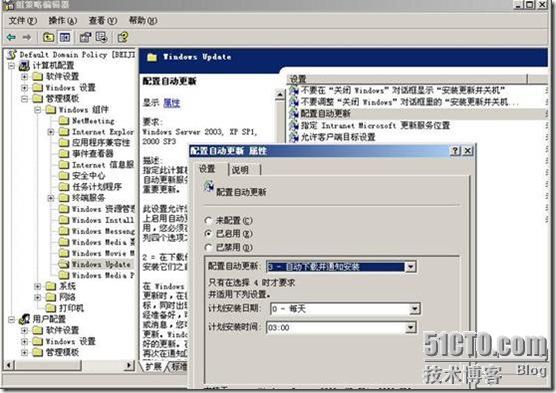Click right arrow of tree horizontal scrollbar

[130, 365]
